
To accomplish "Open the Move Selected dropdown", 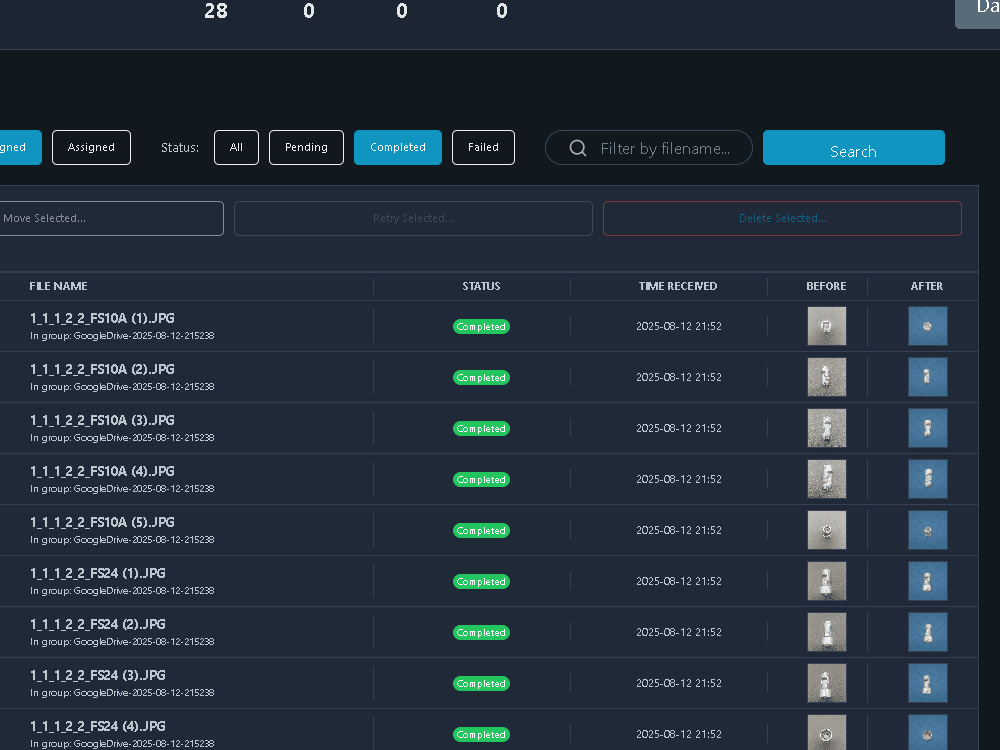I will pyautogui.click(x=111, y=218).
